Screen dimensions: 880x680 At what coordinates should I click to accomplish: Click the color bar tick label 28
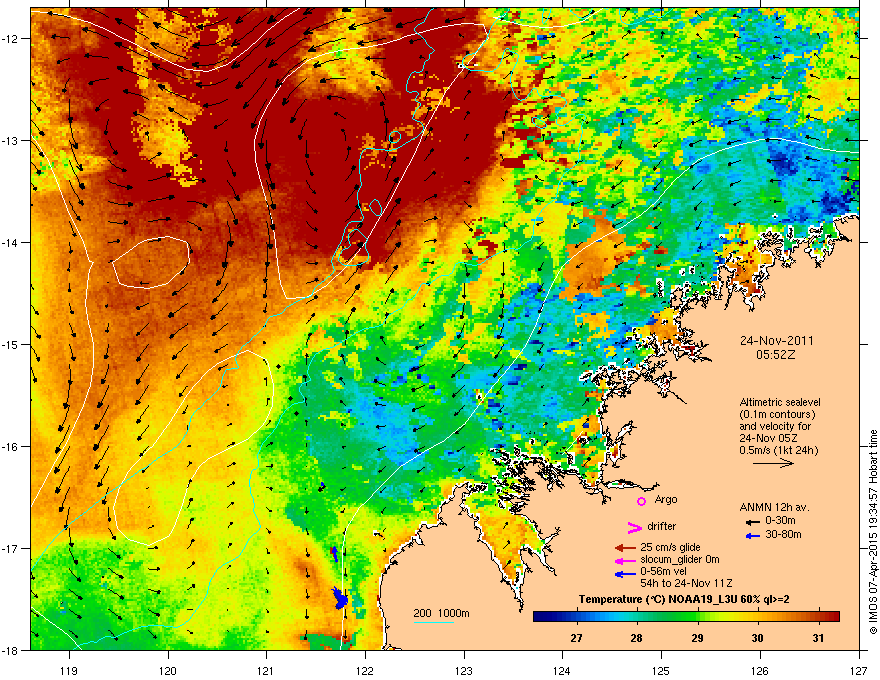pos(636,638)
